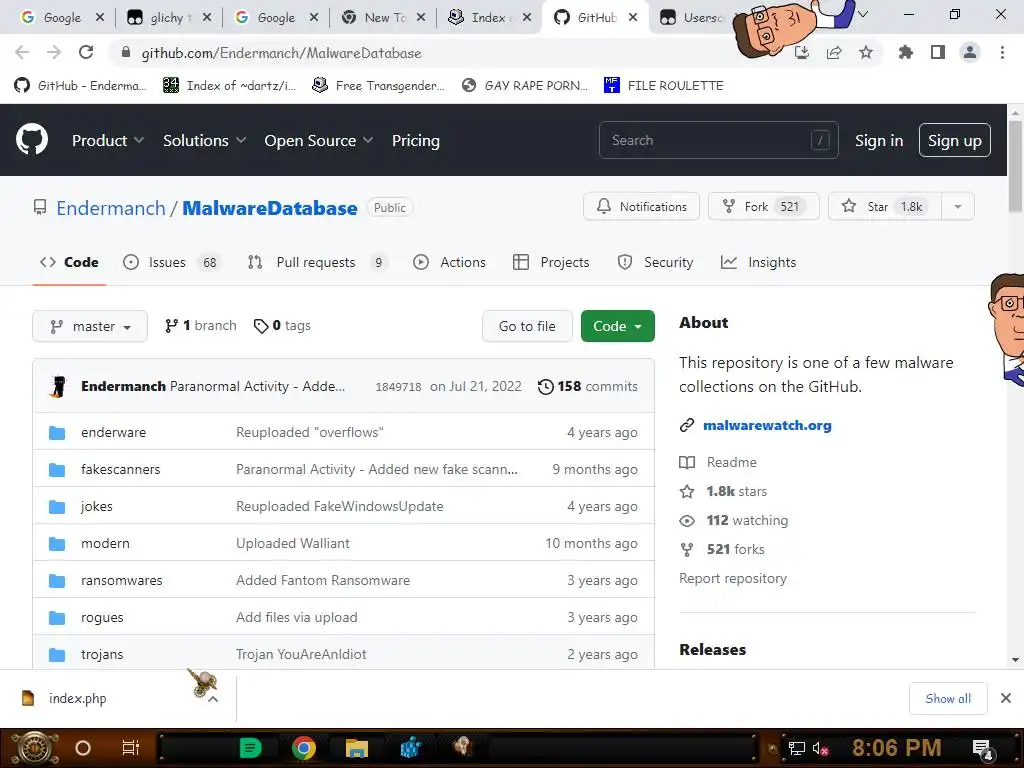Click the share page icon in address bar

[834, 53]
